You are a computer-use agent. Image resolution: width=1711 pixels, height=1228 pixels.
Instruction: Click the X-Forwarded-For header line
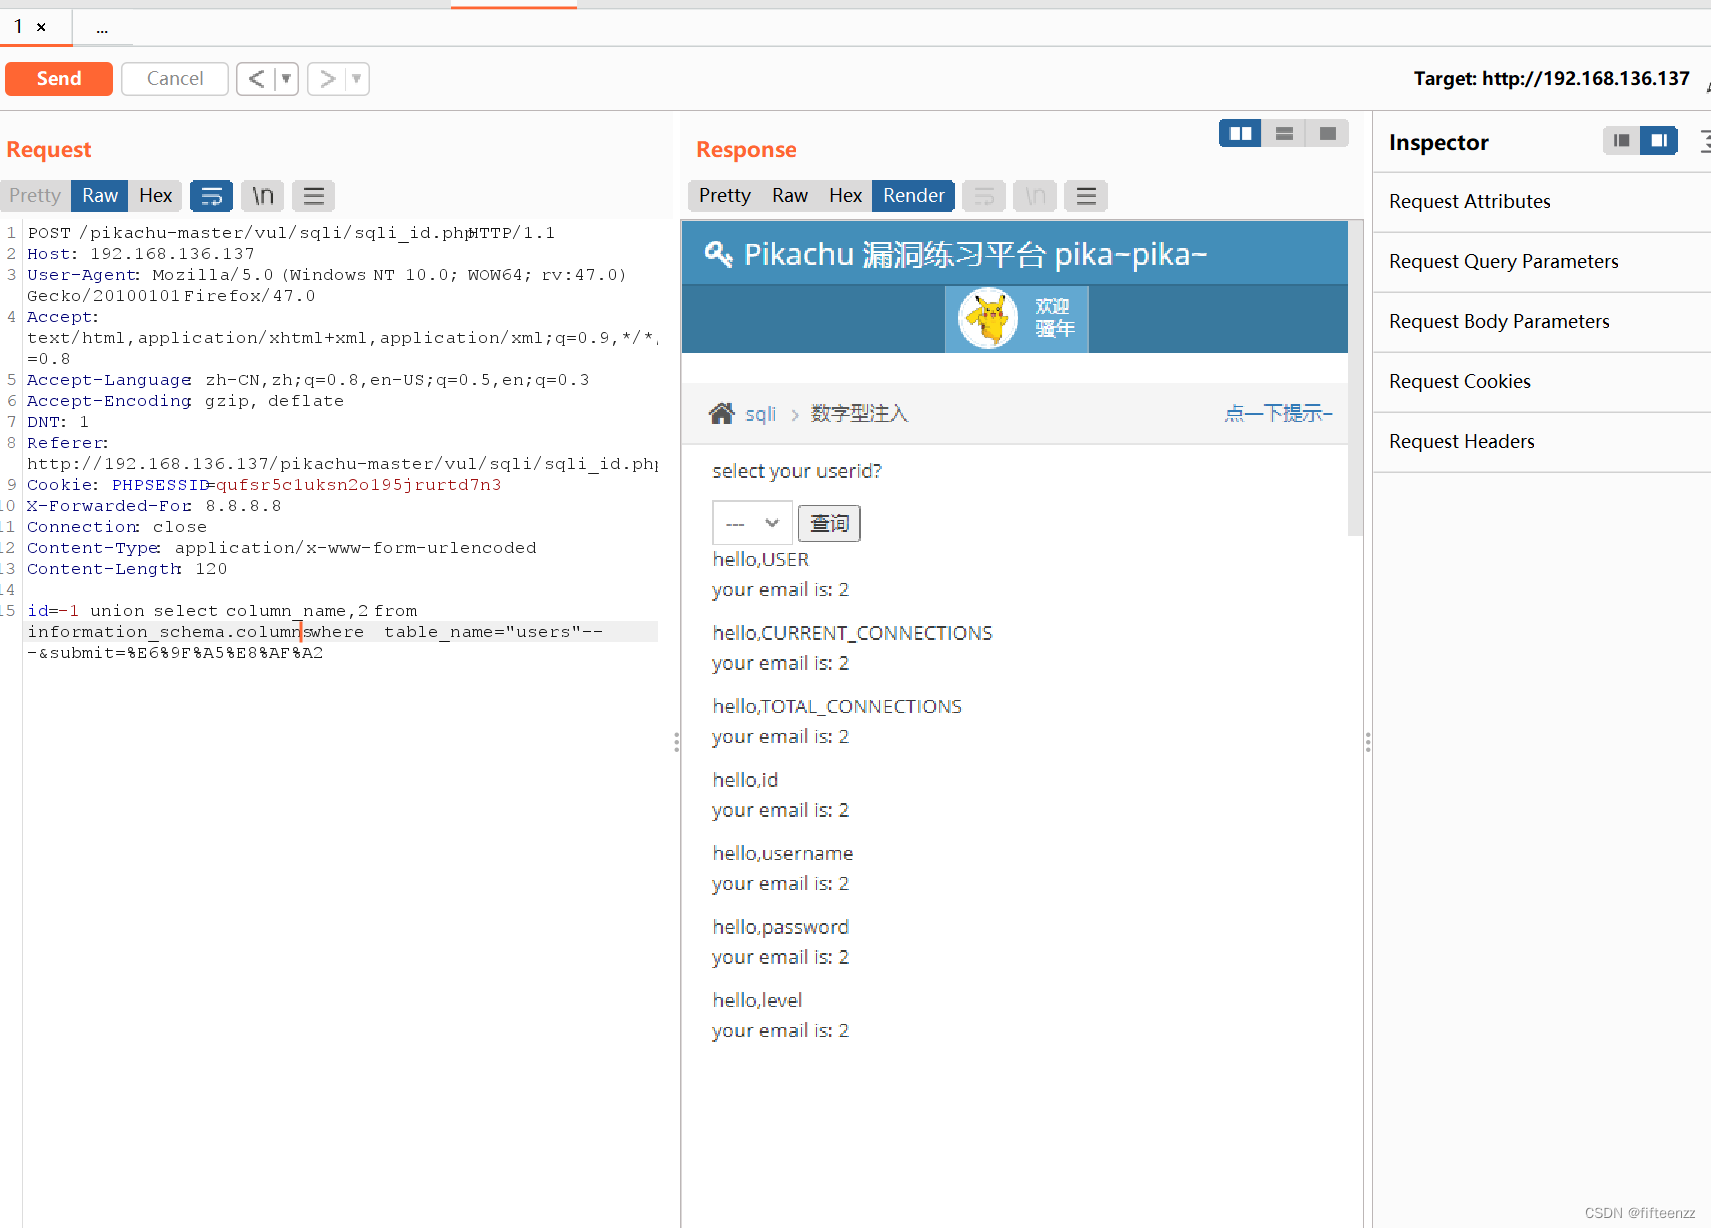(x=154, y=506)
